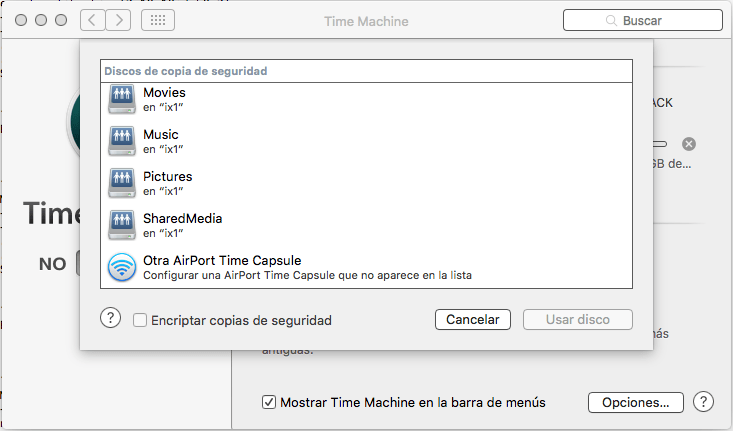Click the SharedMedia network disk icon
This screenshot has height=431, width=733.
point(121,225)
